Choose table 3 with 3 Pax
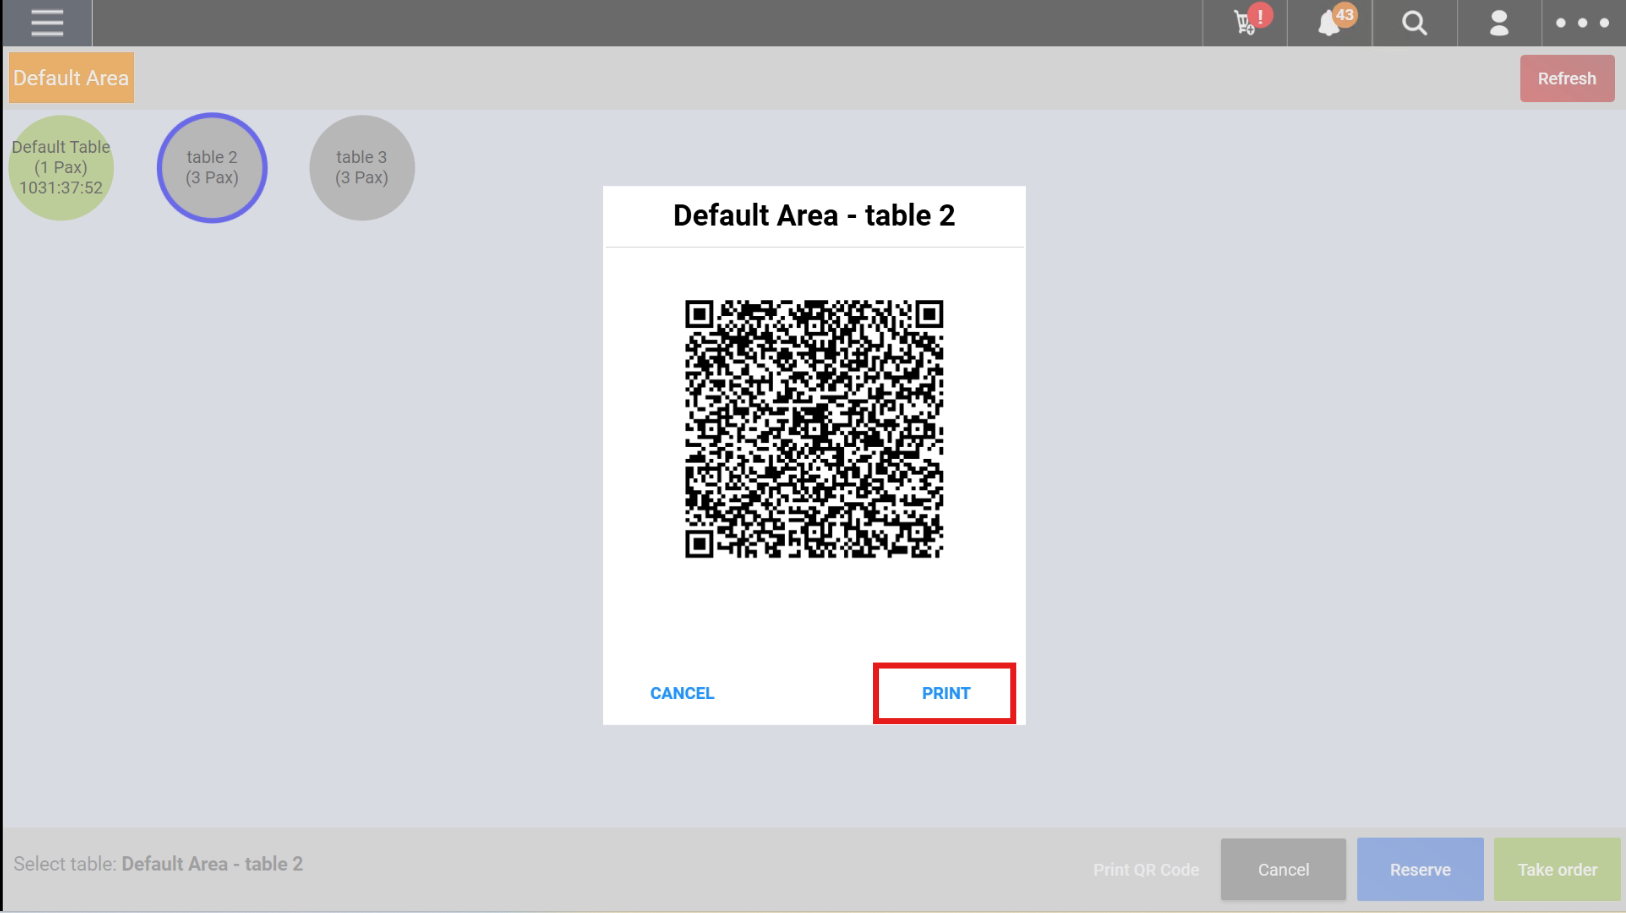The image size is (1626, 913). pyautogui.click(x=362, y=168)
